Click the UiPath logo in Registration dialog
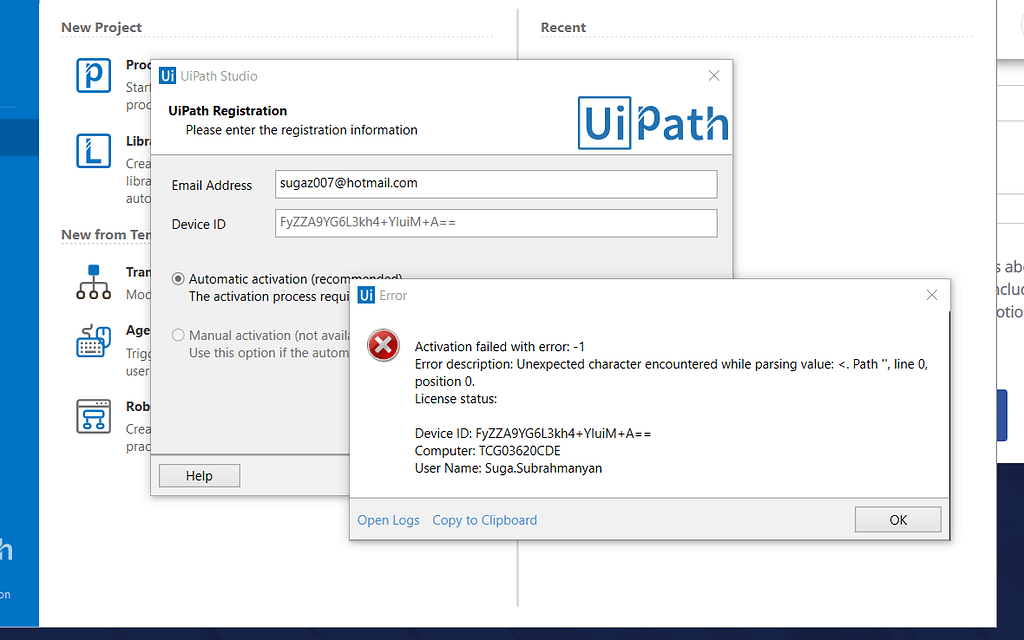Image resolution: width=1024 pixels, height=640 pixels. click(653, 122)
